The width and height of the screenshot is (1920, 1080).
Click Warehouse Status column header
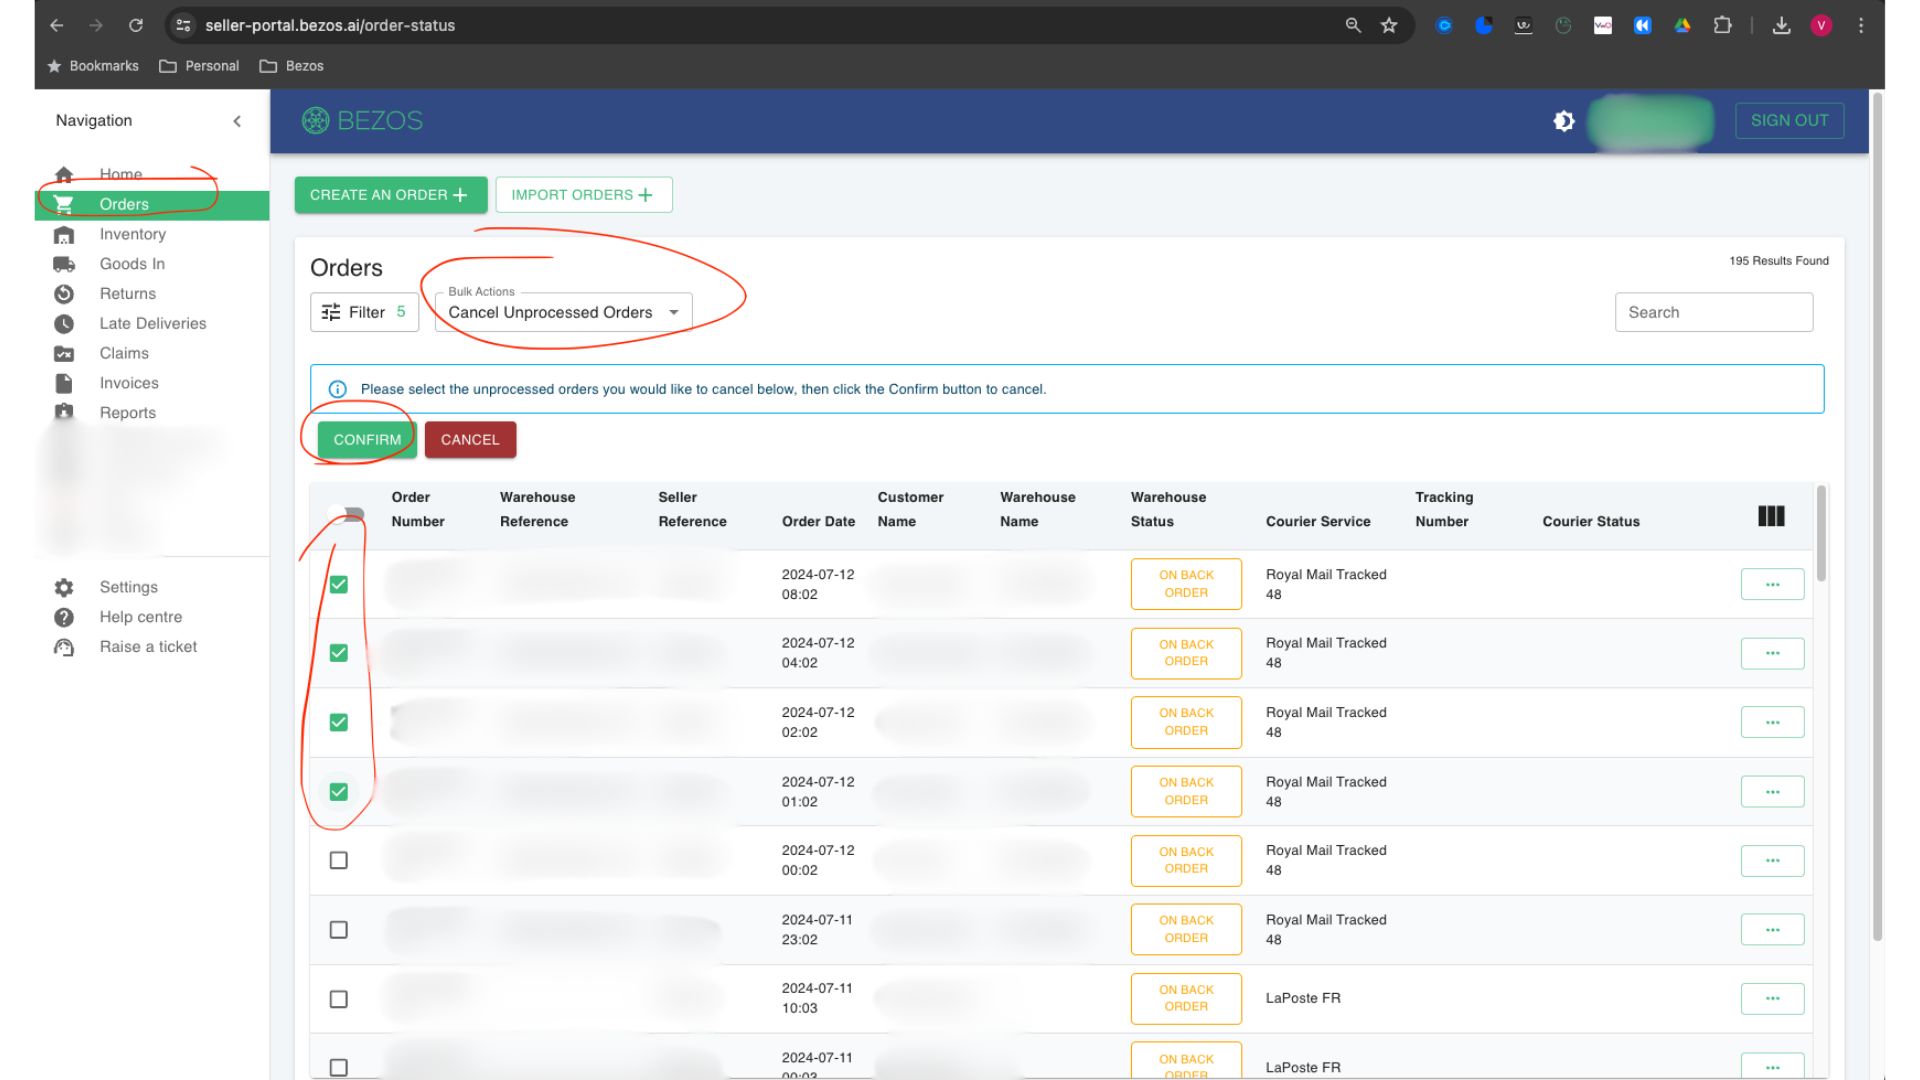(1168, 509)
